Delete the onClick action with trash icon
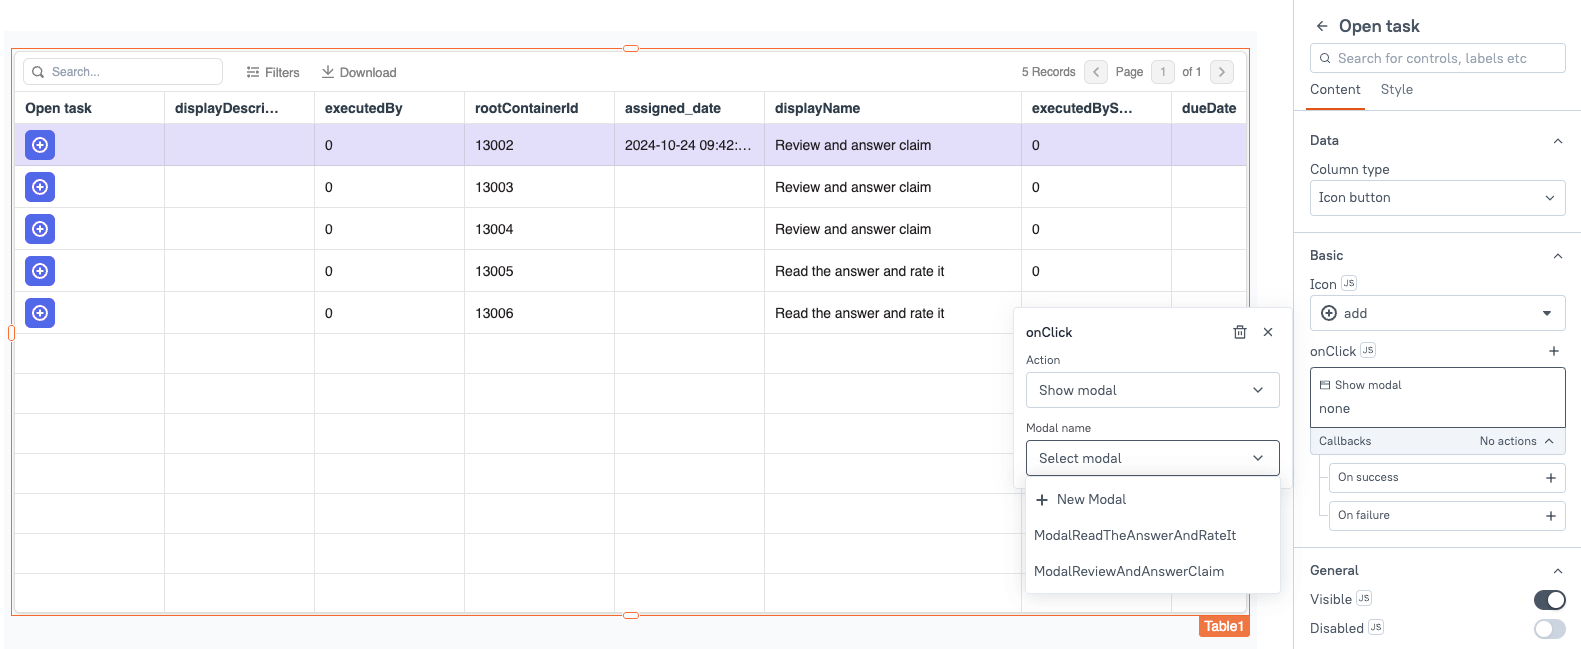 [x=1239, y=332]
